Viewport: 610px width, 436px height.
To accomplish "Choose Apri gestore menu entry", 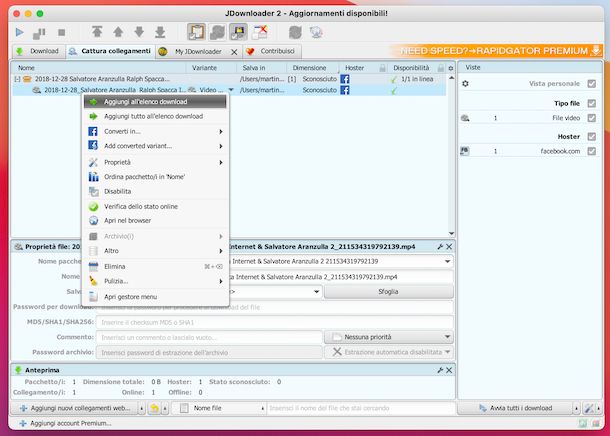I will [155, 297].
